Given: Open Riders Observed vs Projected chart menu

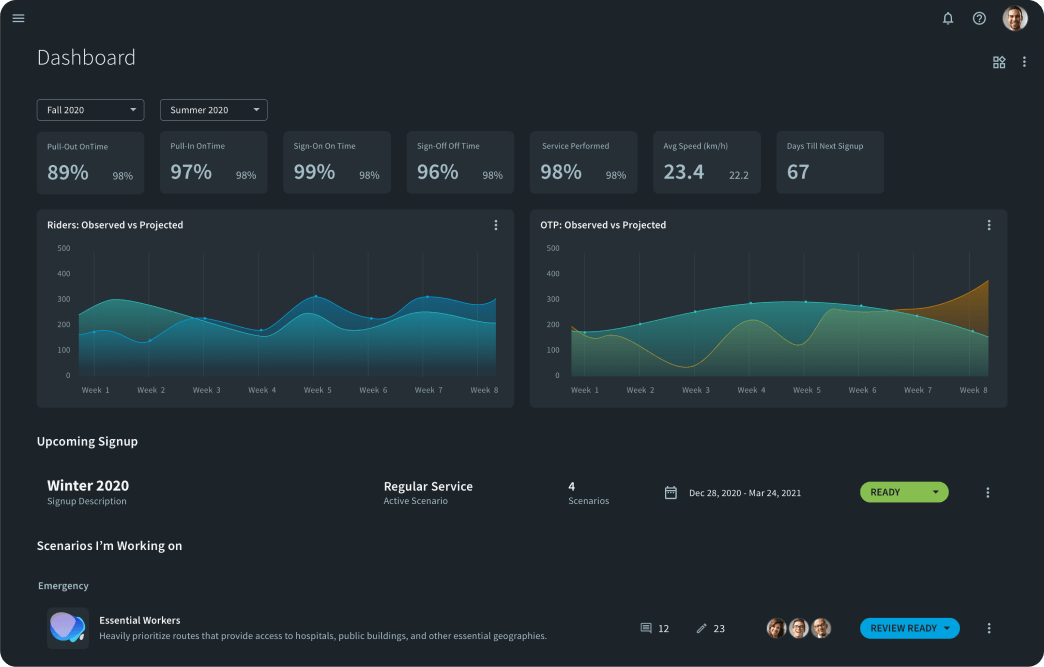Looking at the screenshot, I should click(x=496, y=225).
